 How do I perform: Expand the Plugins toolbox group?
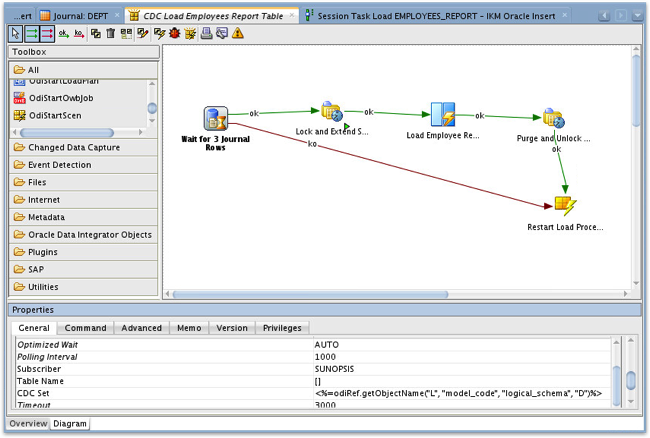83,252
